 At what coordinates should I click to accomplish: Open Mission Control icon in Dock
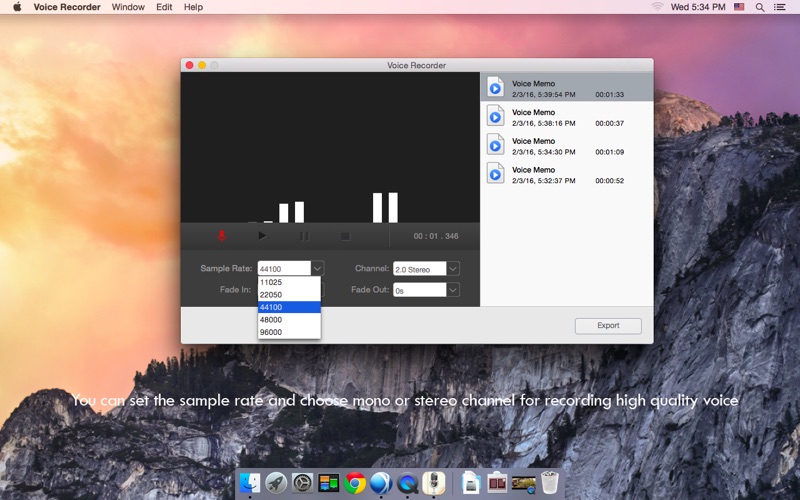329,482
